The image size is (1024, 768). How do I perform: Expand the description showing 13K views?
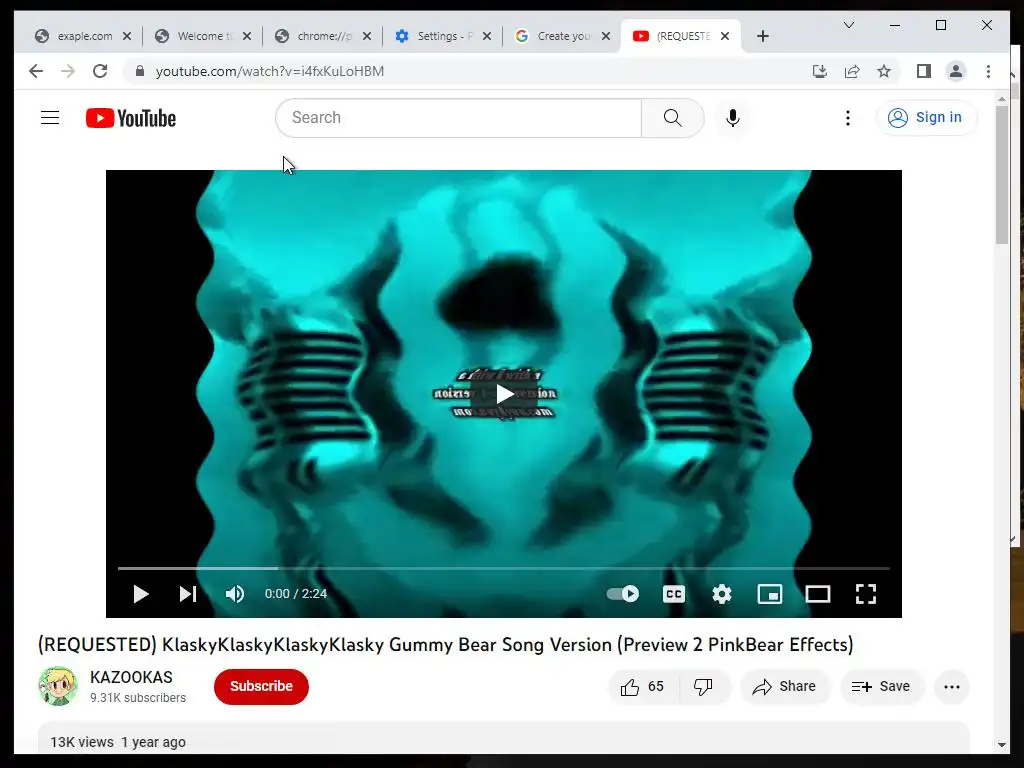(x=504, y=739)
